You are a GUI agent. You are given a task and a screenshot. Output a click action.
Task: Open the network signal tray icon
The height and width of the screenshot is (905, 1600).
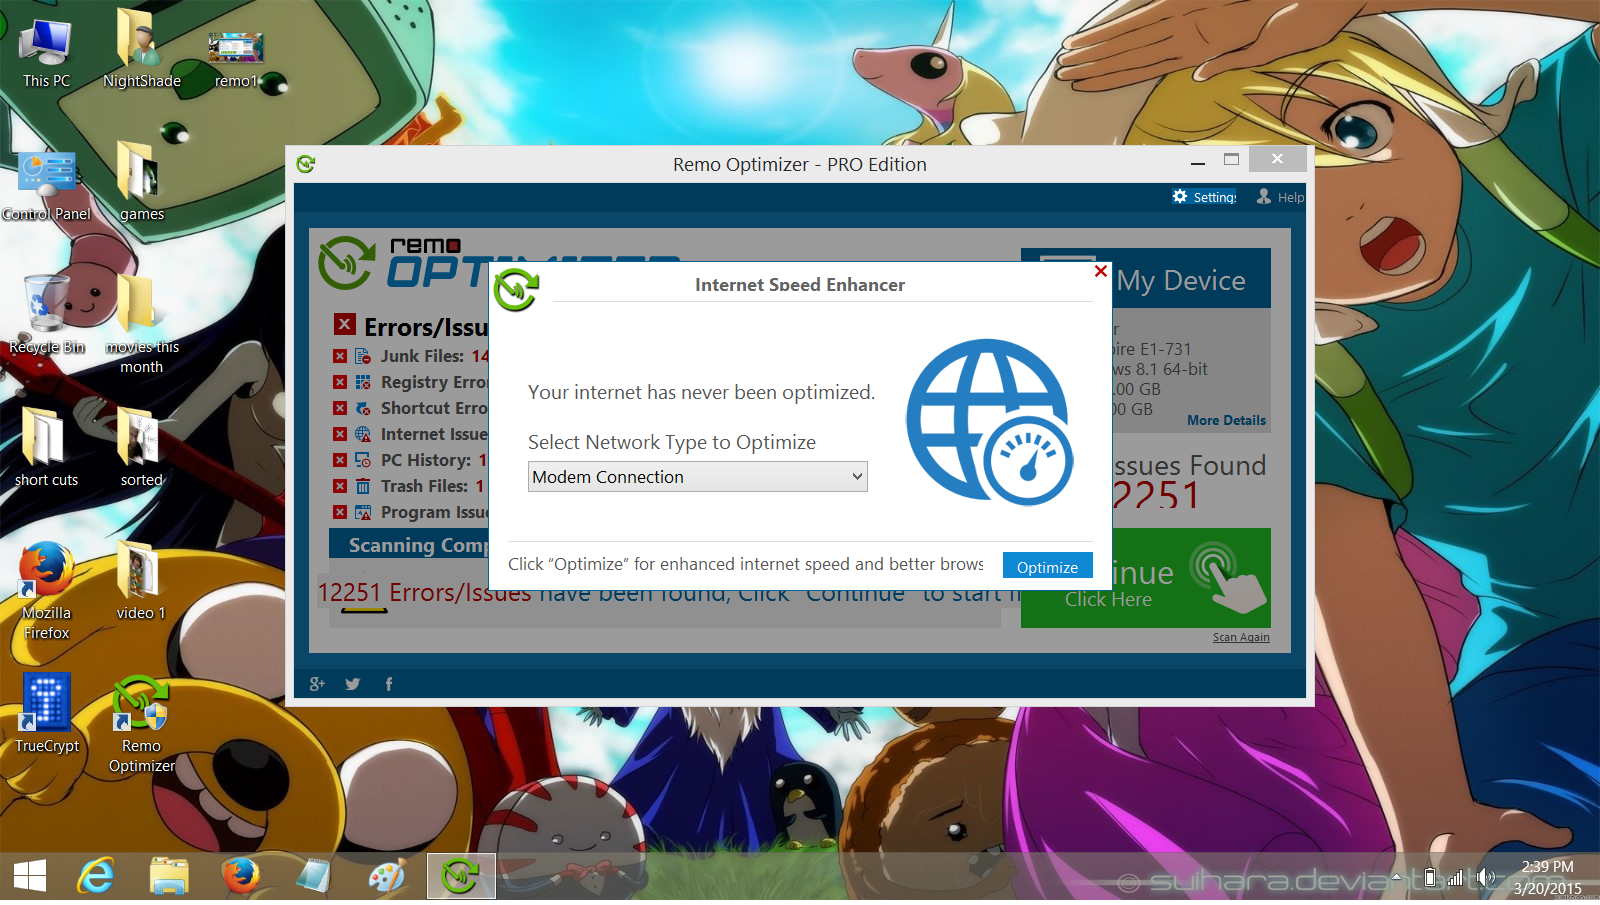(x=1456, y=877)
